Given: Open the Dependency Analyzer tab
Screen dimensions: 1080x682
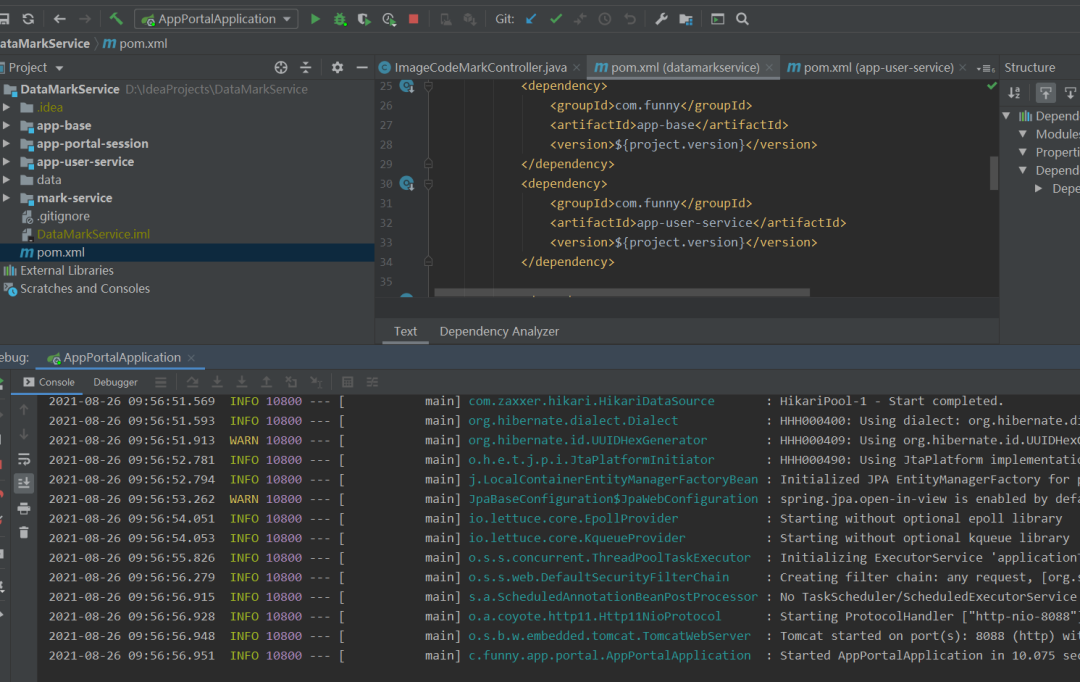Looking at the screenshot, I should click(x=499, y=332).
